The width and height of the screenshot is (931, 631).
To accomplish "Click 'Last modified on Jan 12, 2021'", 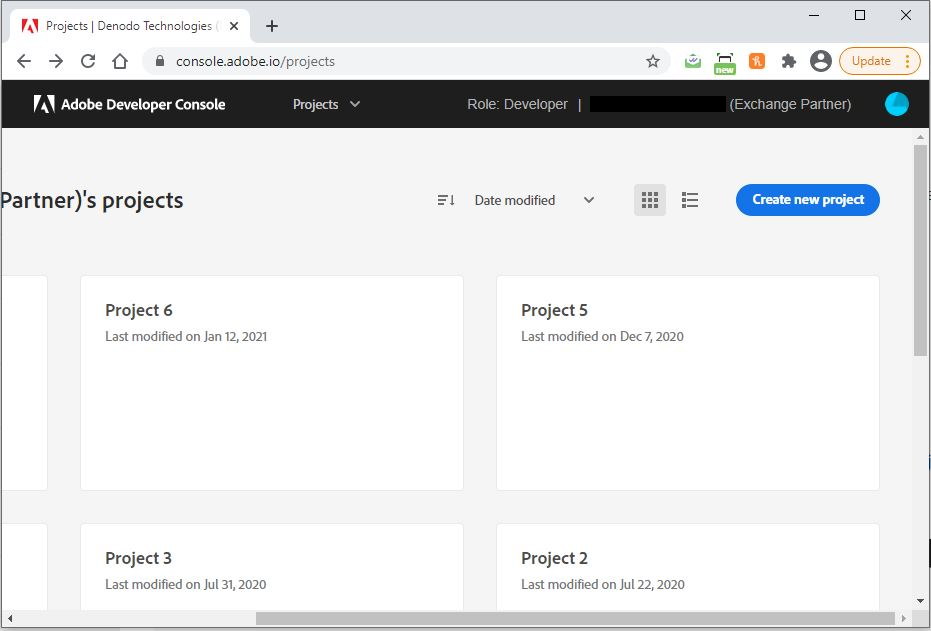I will (186, 337).
